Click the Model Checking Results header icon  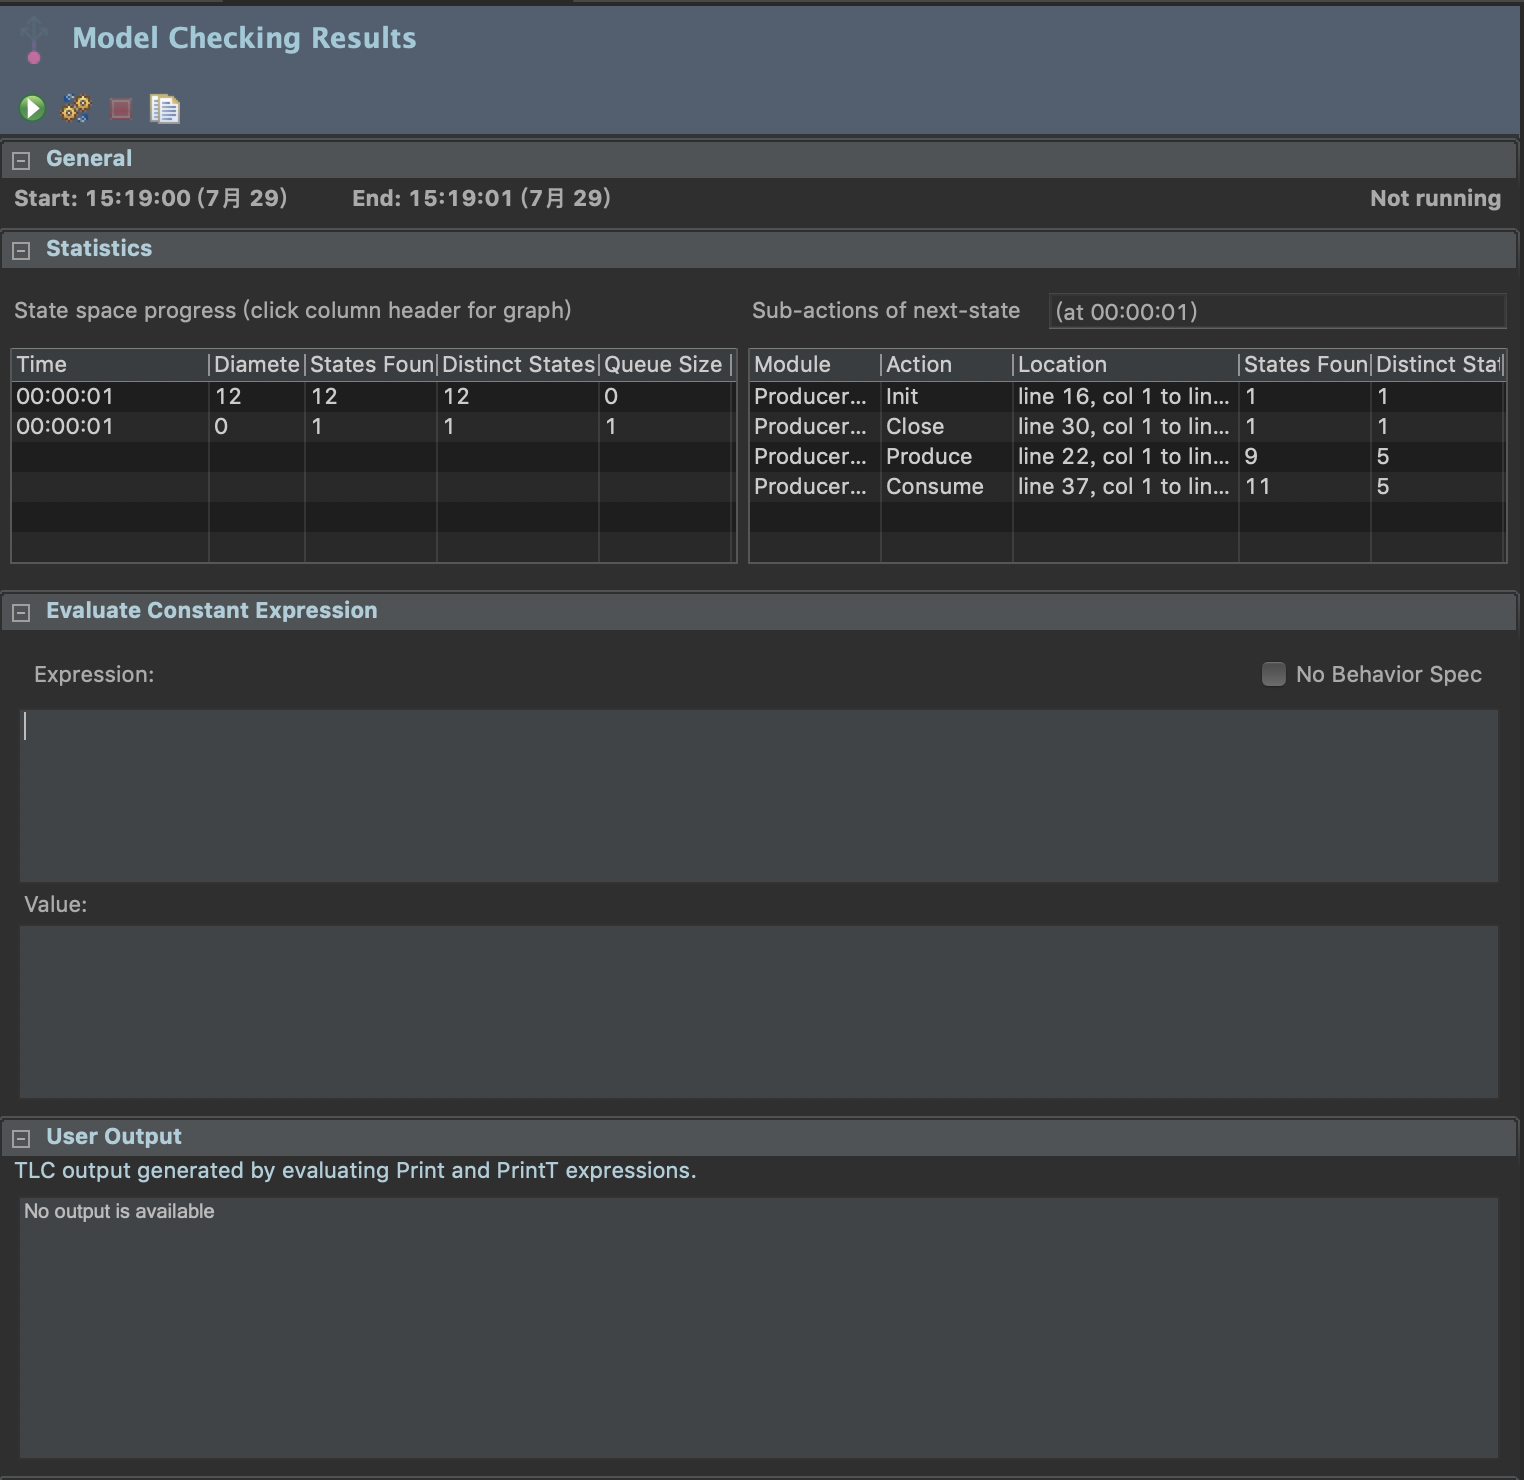click(x=34, y=40)
